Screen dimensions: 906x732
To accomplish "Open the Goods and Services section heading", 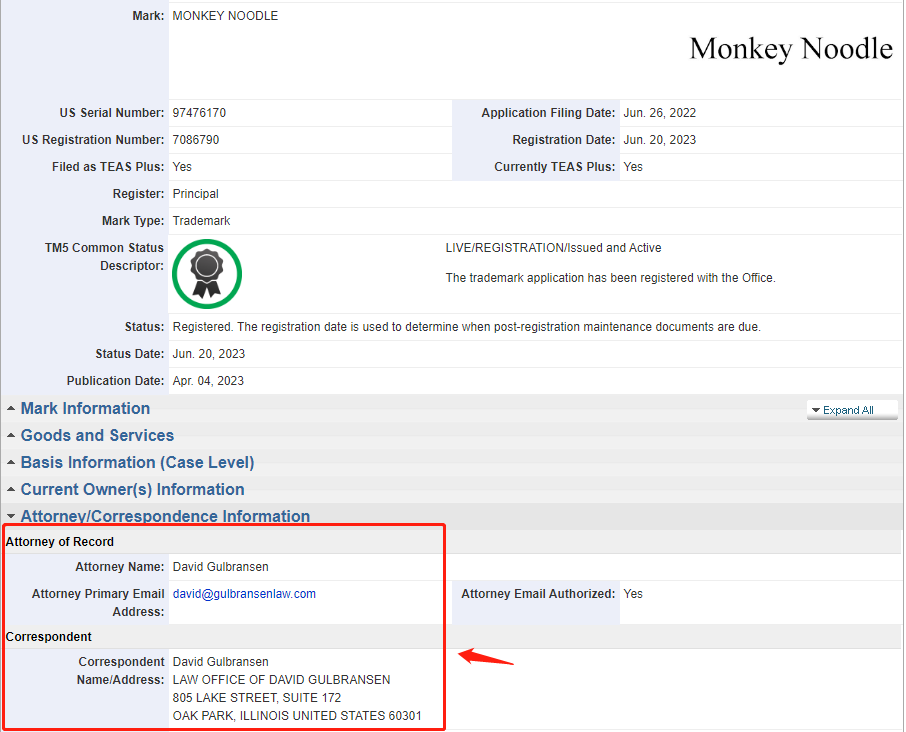I will [x=97, y=436].
